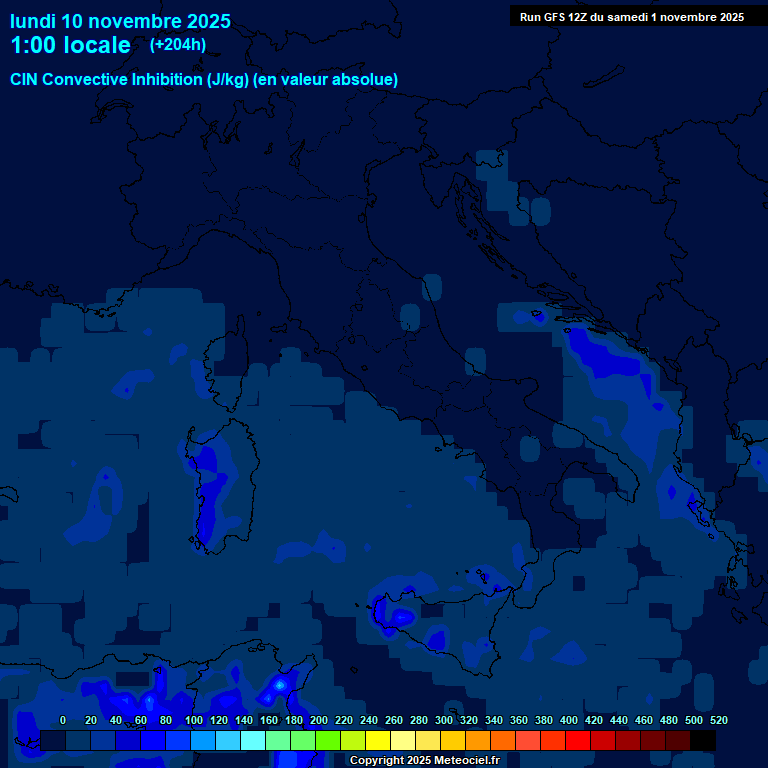Click the '520' legend scale value
This screenshot has height=768, width=768.
[x=718, y=720]
